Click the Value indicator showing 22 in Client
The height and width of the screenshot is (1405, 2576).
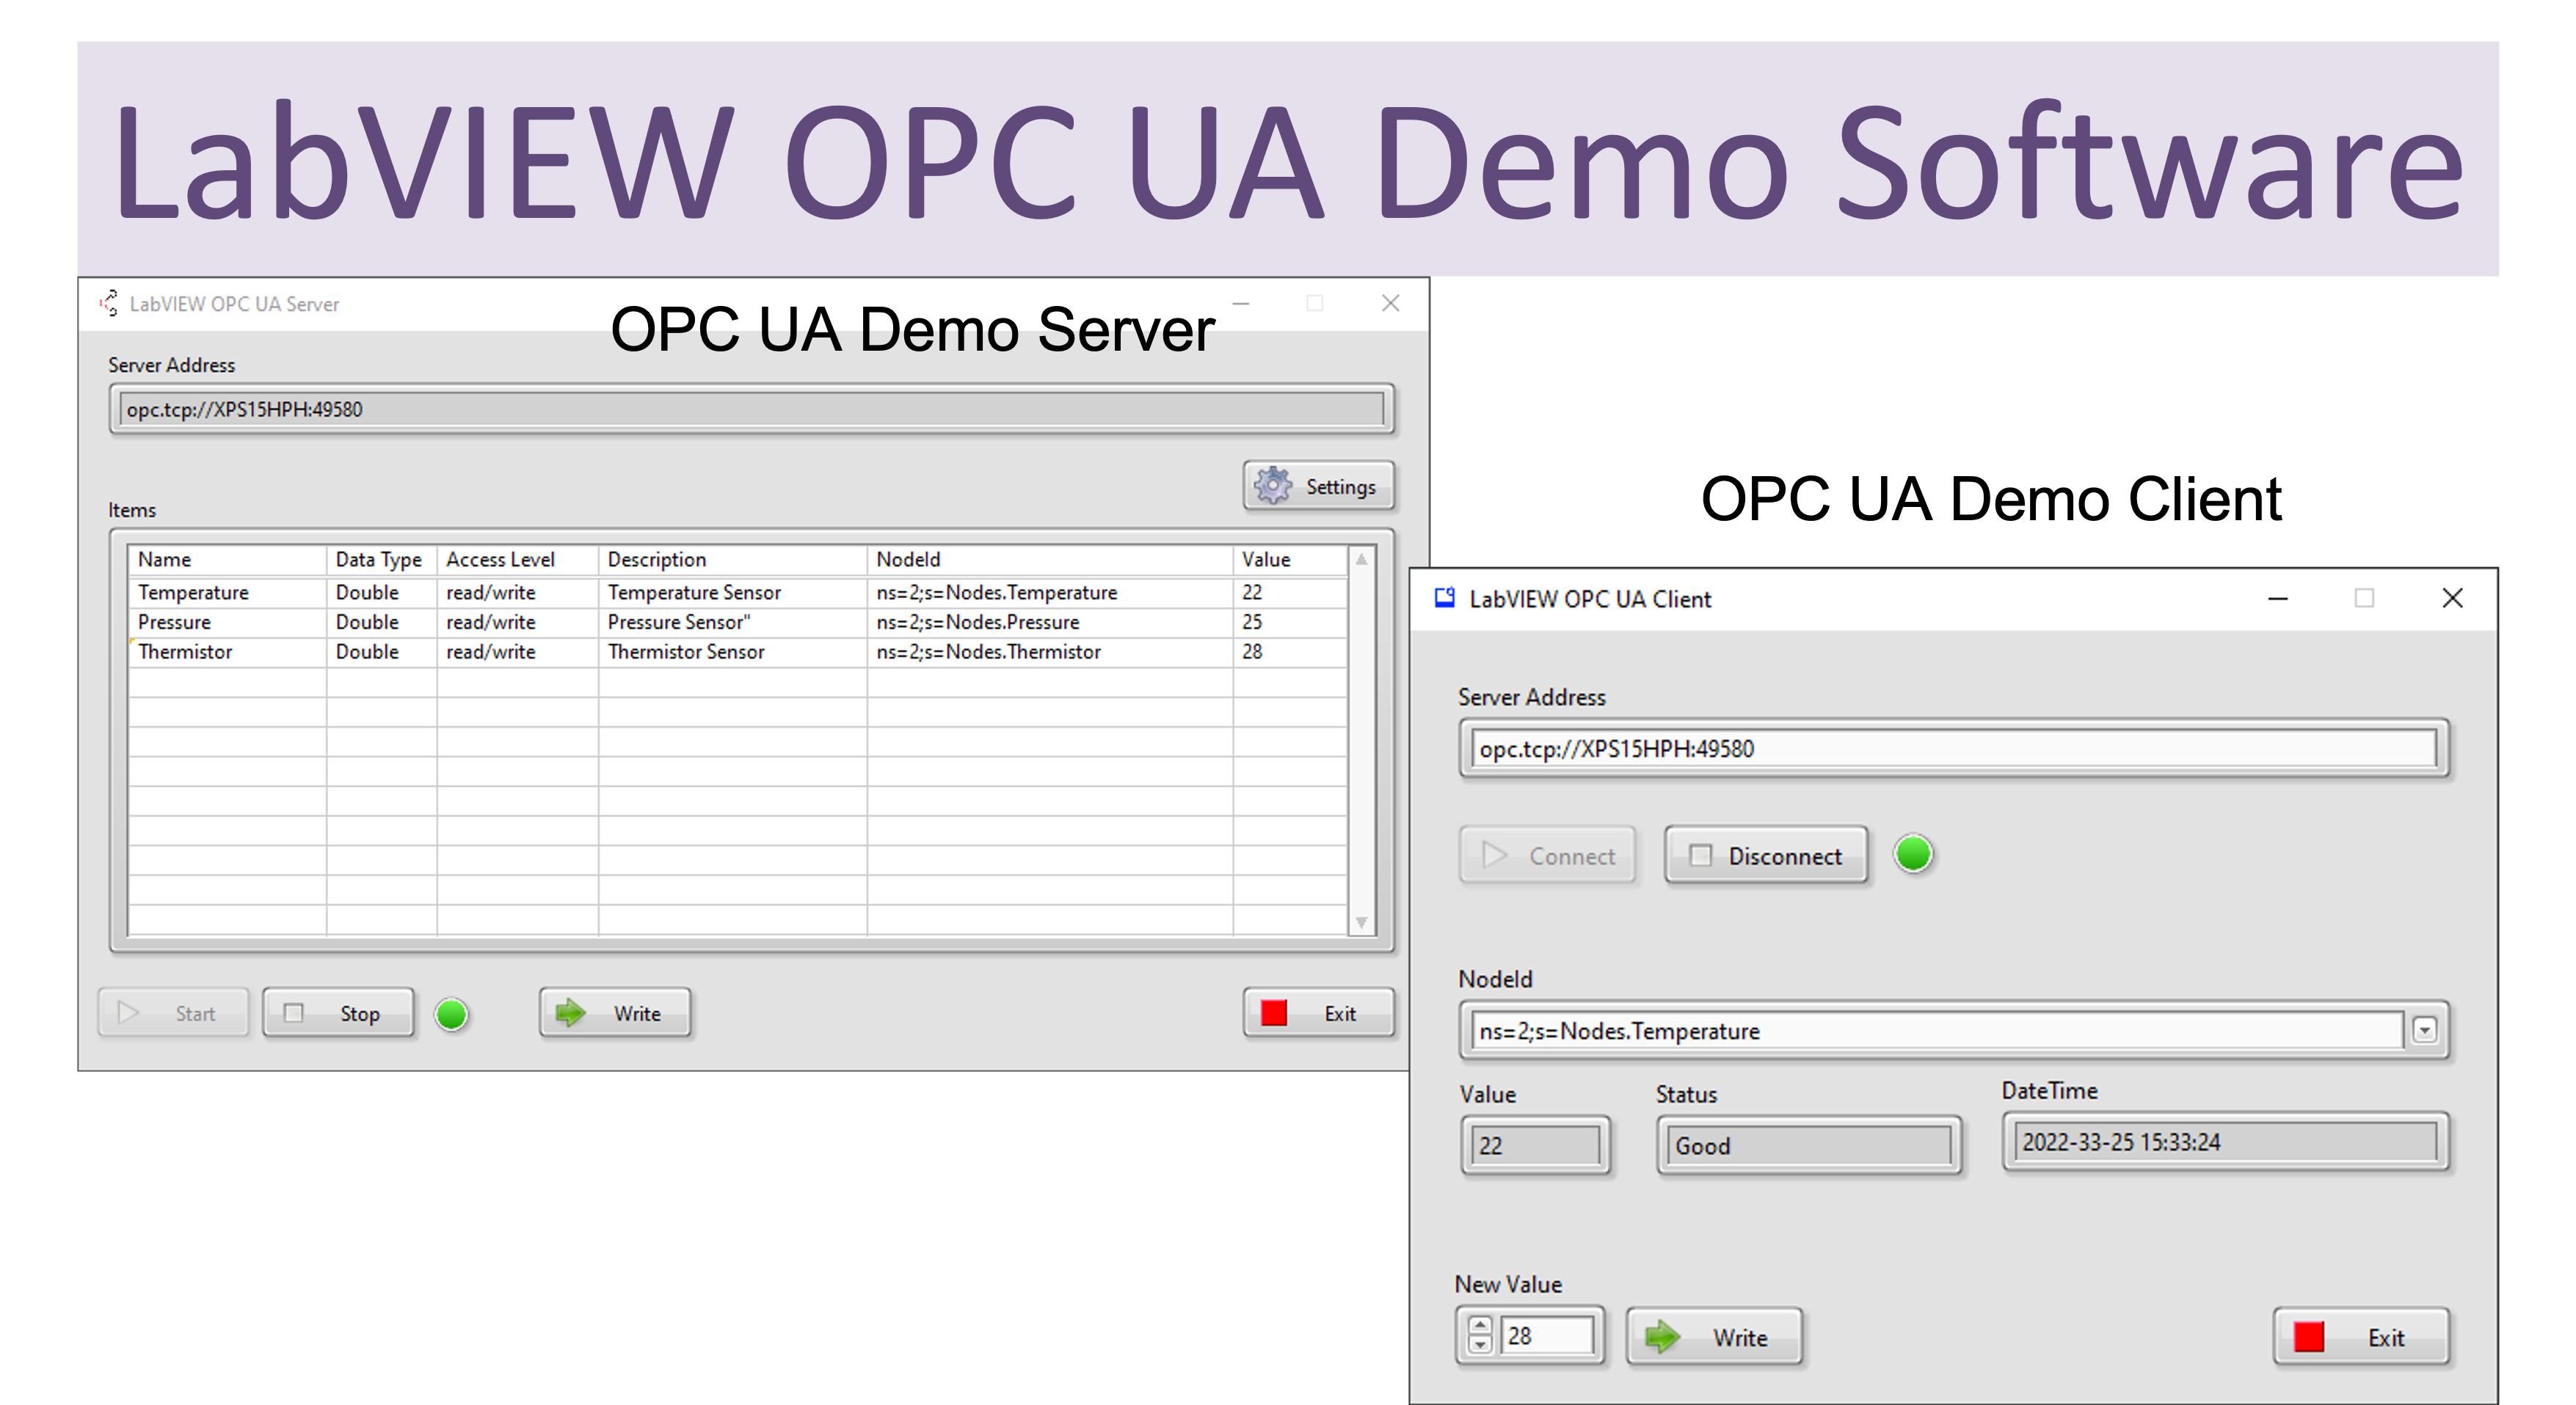[1535, 1145]
